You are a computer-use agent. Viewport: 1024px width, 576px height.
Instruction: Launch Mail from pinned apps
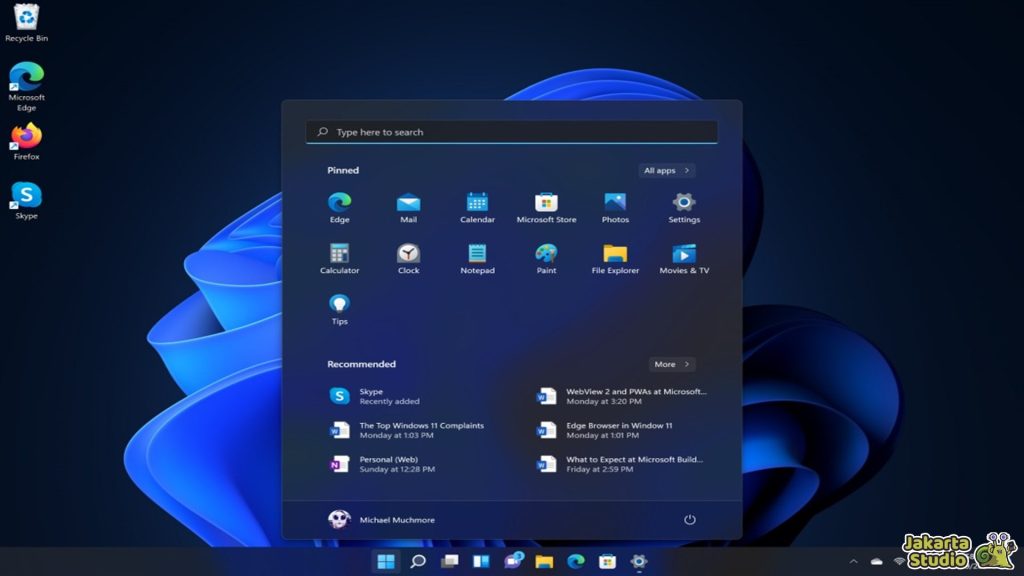click(408, 208)
